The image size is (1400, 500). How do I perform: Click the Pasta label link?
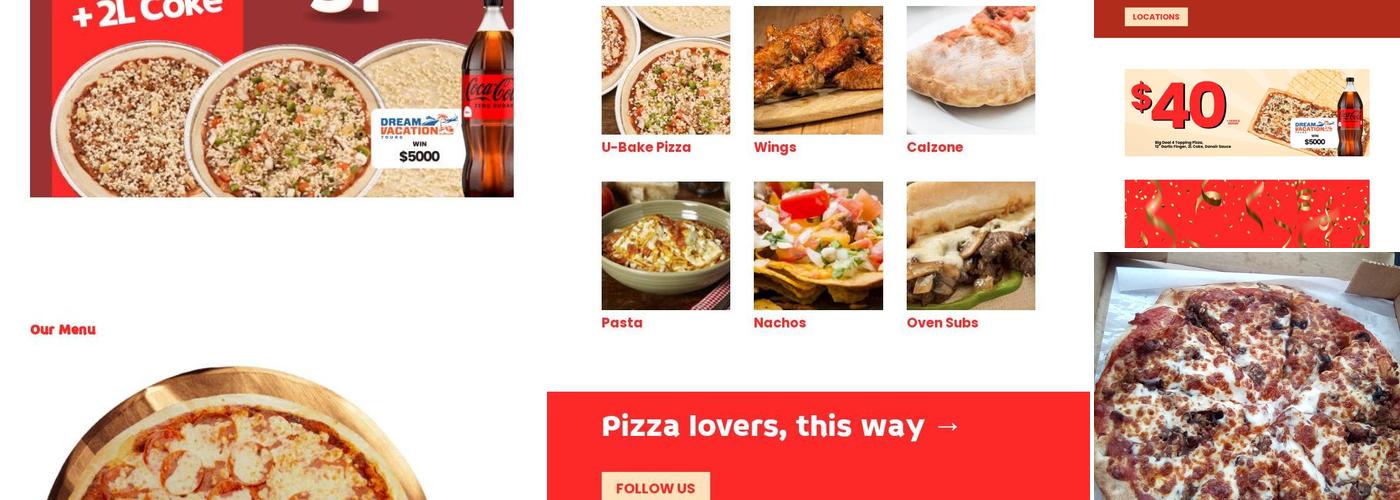622,323
